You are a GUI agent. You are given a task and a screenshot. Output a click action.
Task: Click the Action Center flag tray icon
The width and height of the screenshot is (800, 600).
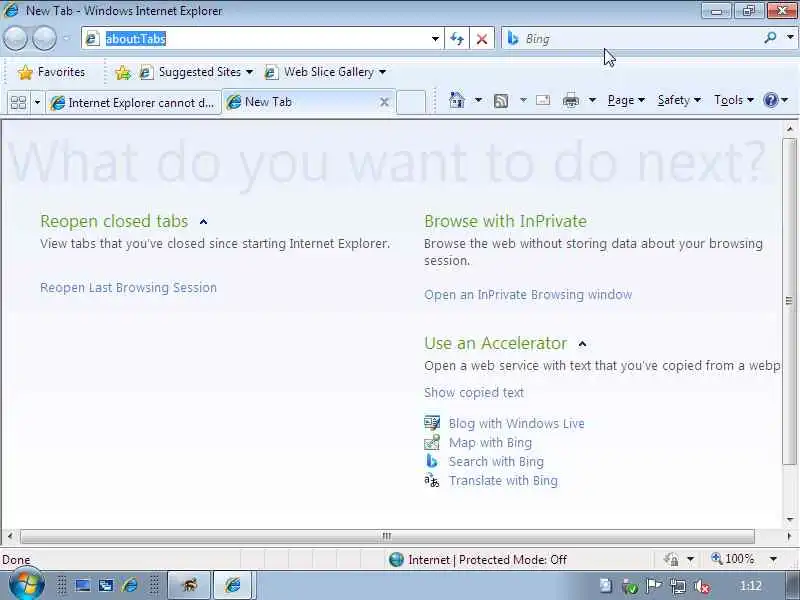654,586
